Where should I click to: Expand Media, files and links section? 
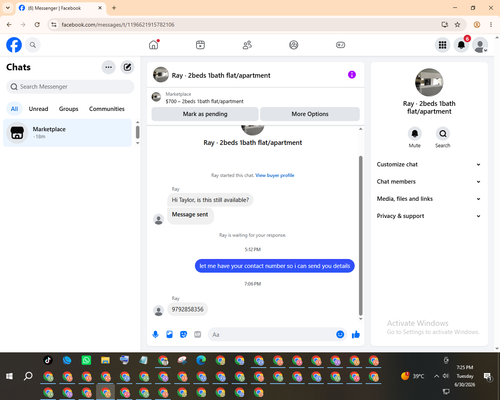(x=429, y=199)
